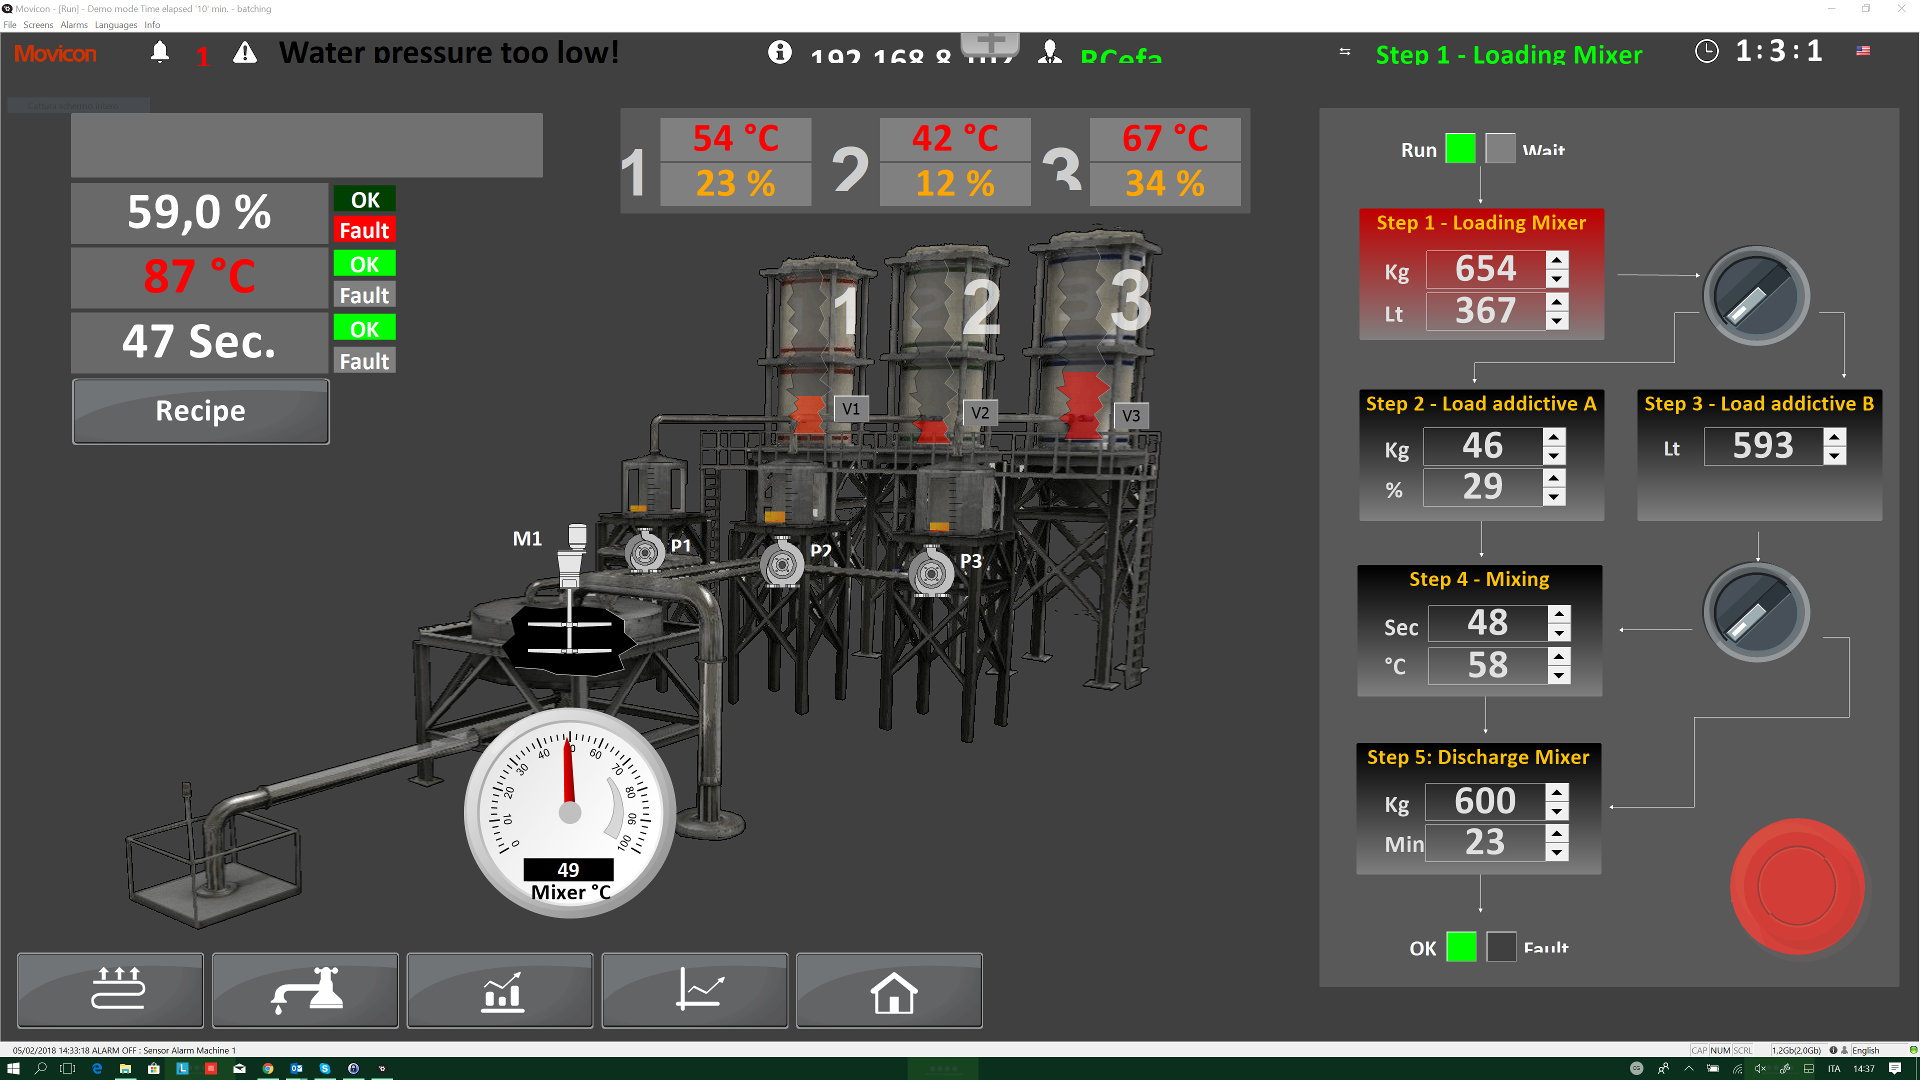This screenshot has height=1080, width=1920.
Task: Decrease Step 3 Lt value with down arrow
Action: click(1835, 456)
